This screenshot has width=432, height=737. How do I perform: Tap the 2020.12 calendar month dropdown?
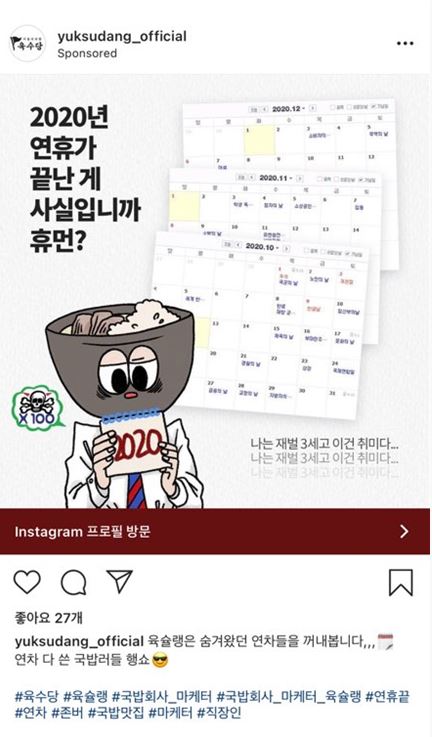click(289, 109)
